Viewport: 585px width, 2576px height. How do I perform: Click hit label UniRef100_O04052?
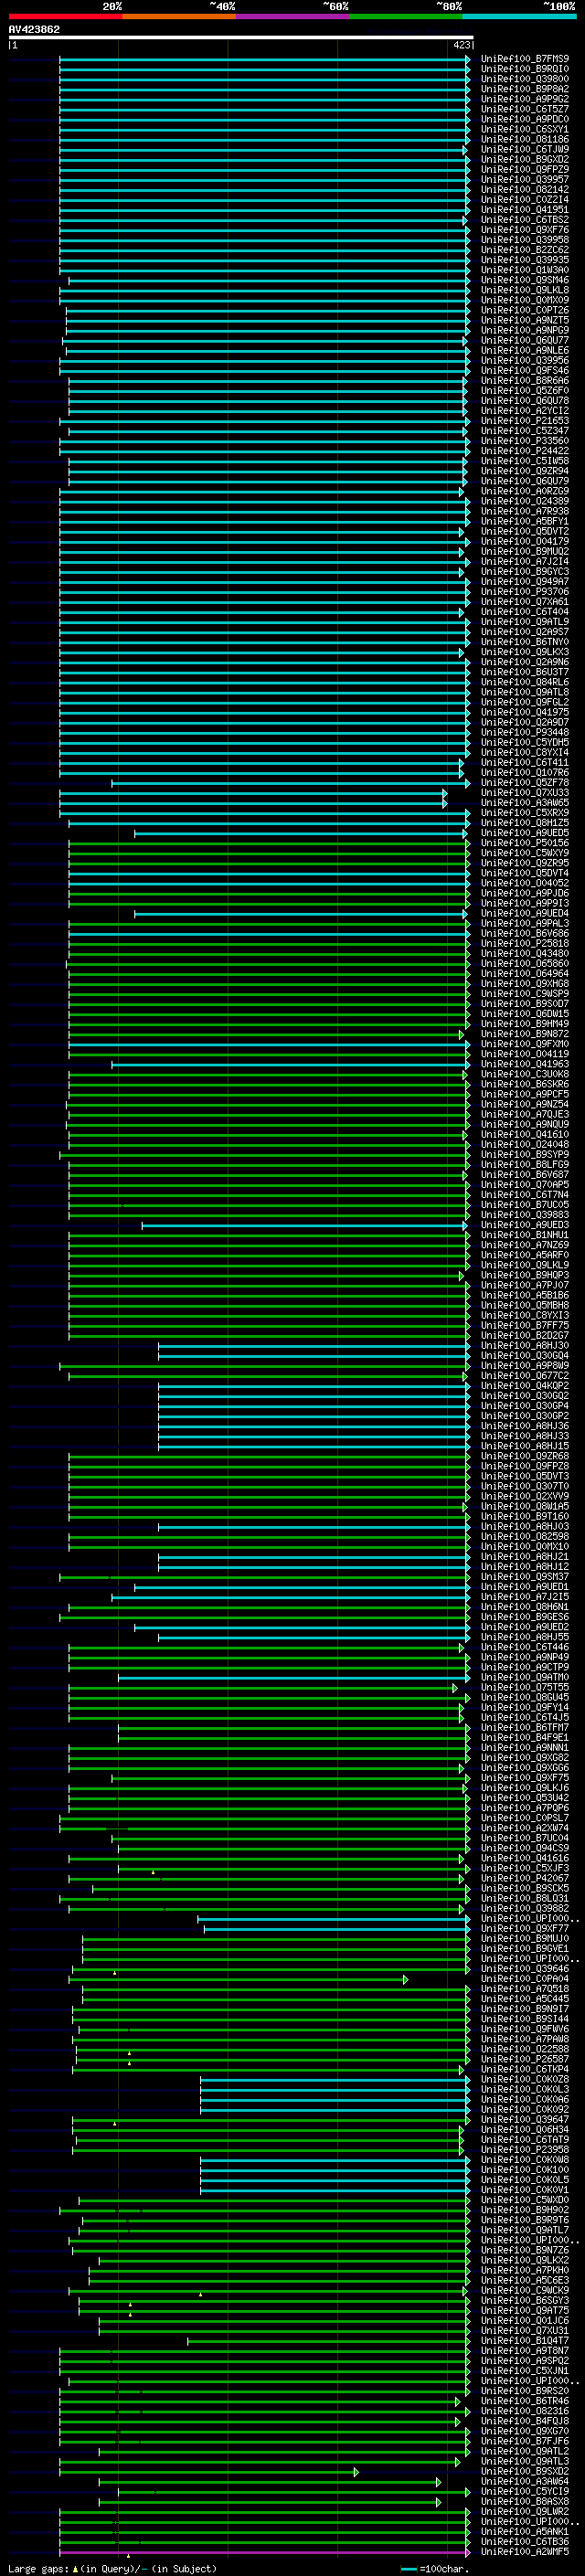525,883
